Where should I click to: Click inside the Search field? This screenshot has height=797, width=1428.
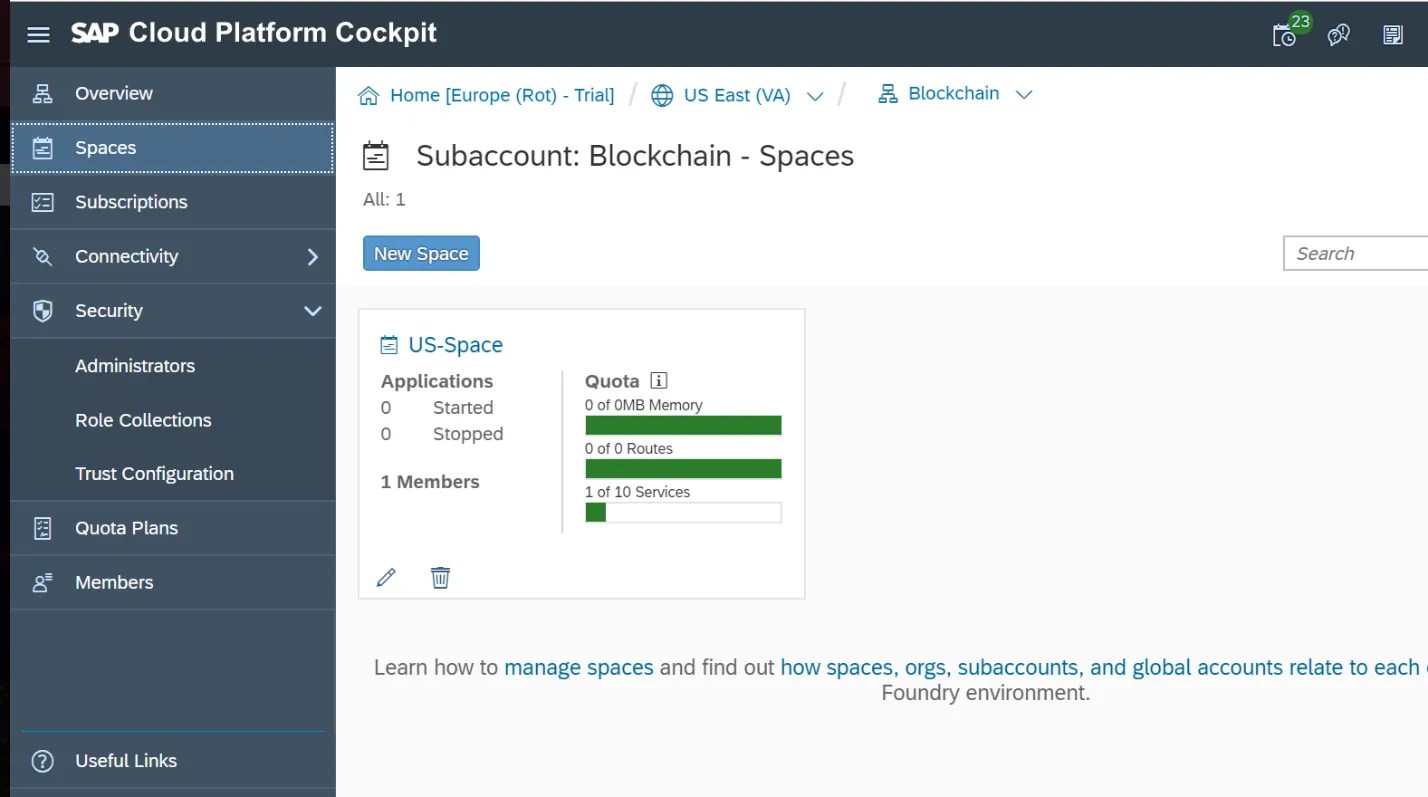click(x=1360, y=253)
